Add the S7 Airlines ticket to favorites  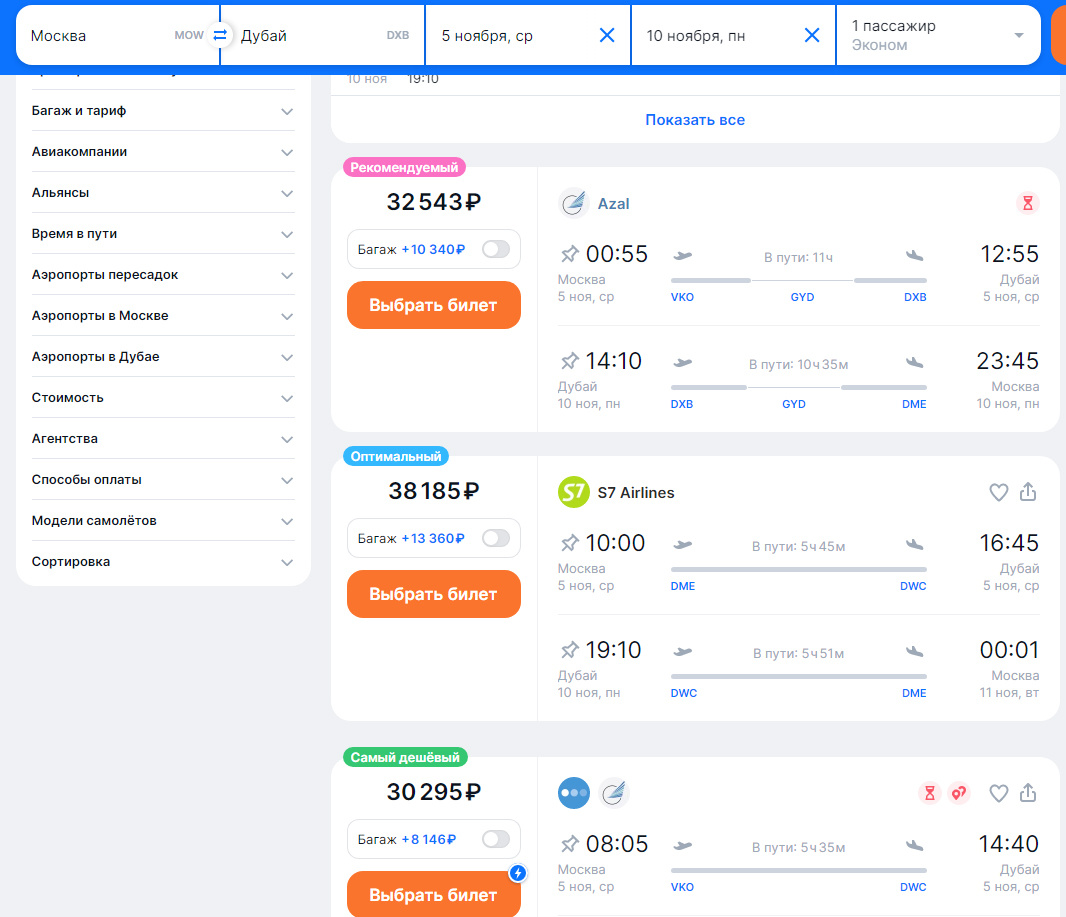[998, 491]
